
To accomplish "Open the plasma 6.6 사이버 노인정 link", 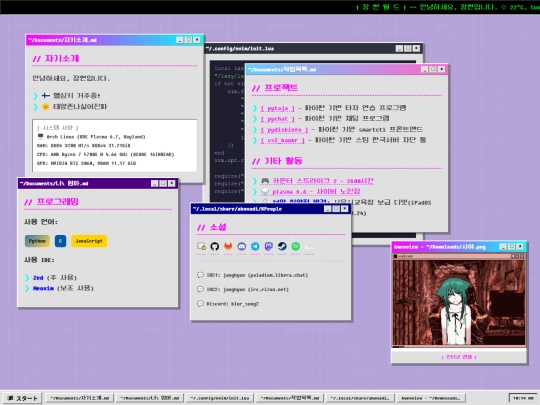I will point(316,191).
